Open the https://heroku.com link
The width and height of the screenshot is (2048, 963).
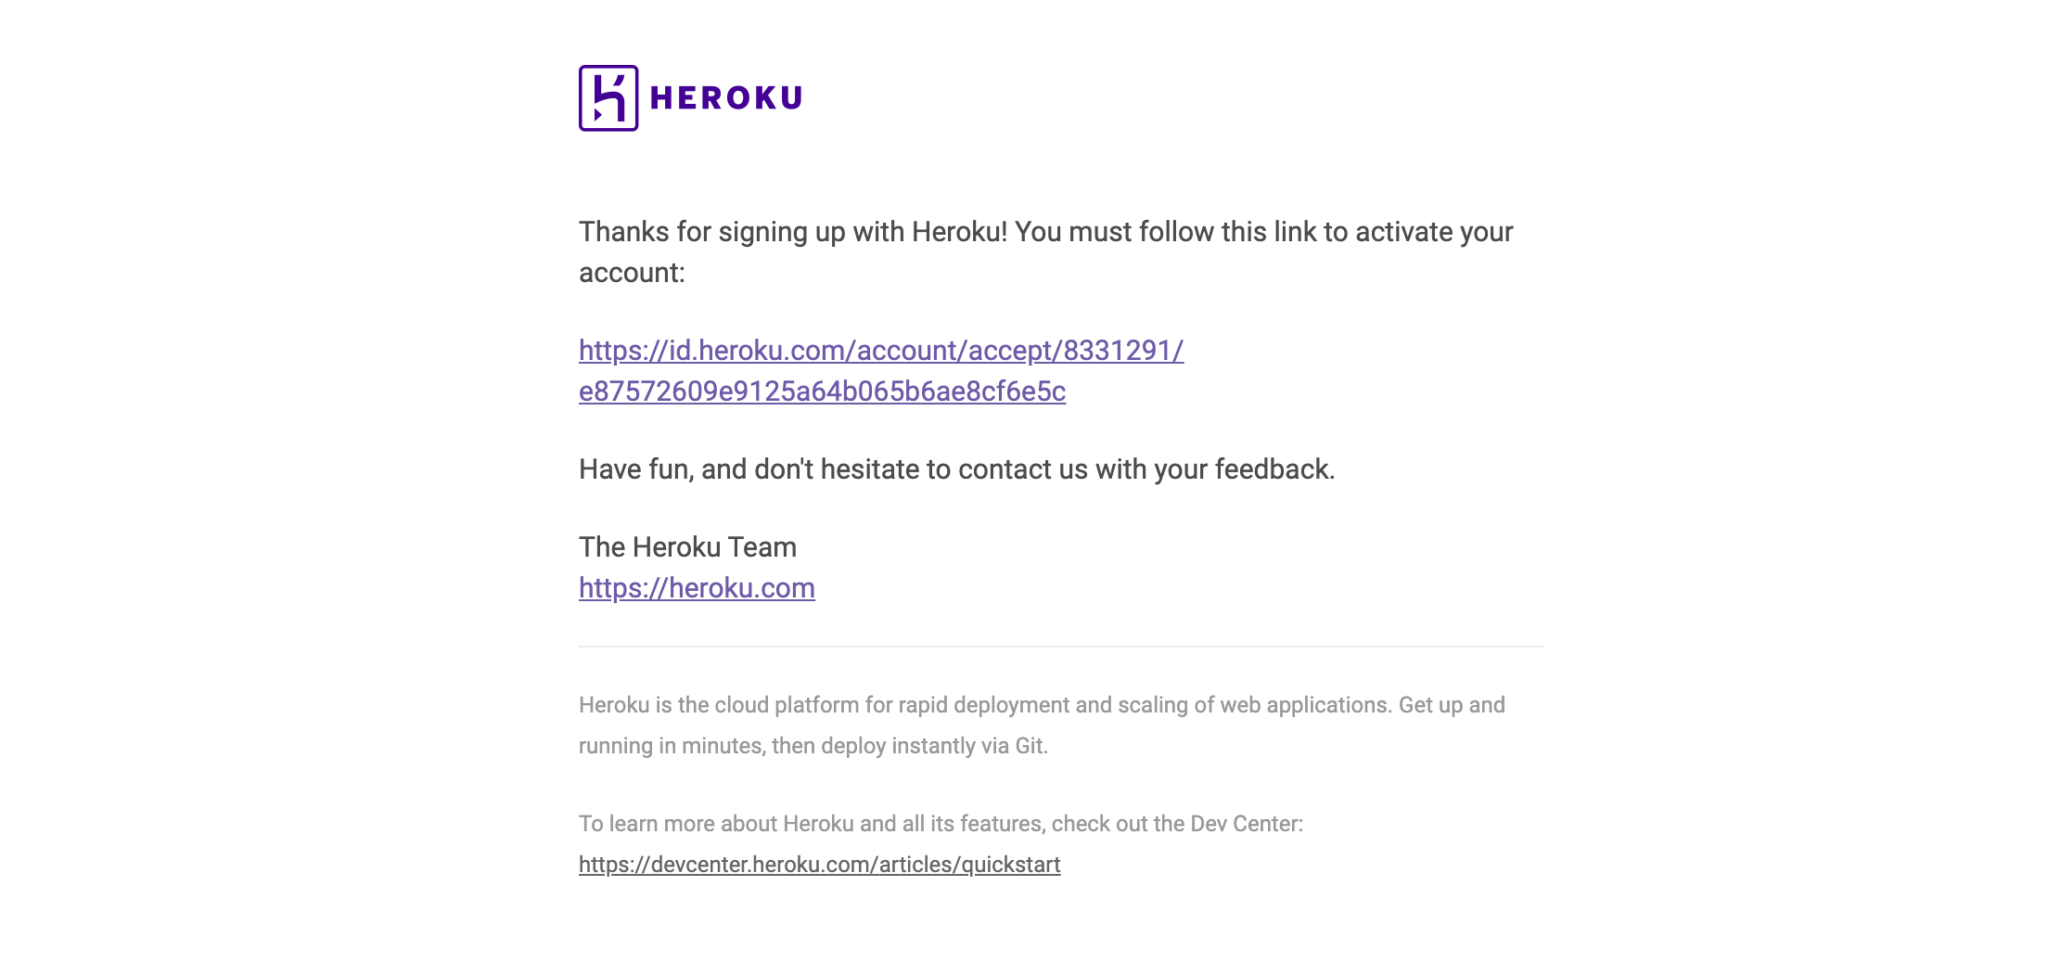697,588
